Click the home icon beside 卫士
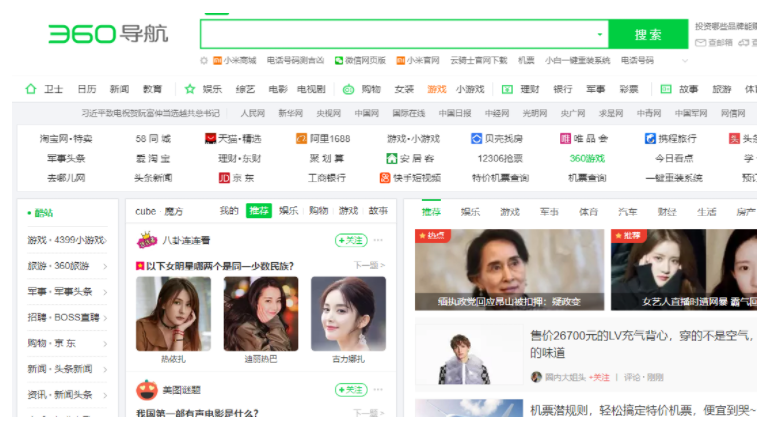Screen dimensions: 773x427 click(31, 89)
